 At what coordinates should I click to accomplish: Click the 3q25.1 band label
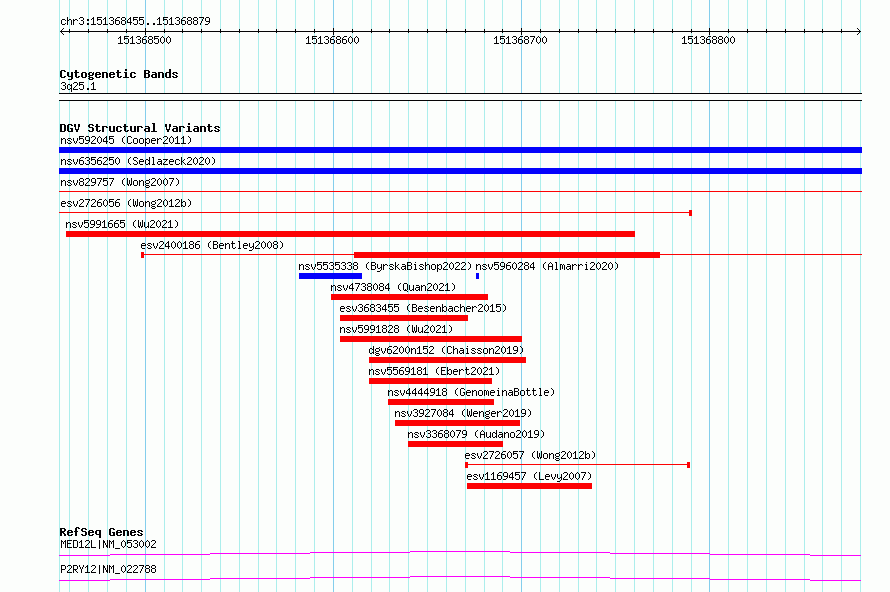point(78,86)
